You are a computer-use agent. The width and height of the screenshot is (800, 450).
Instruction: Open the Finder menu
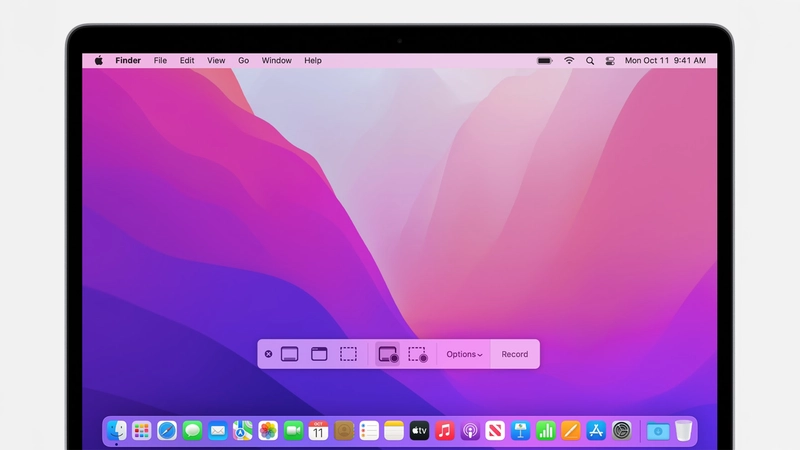(128, 60)
